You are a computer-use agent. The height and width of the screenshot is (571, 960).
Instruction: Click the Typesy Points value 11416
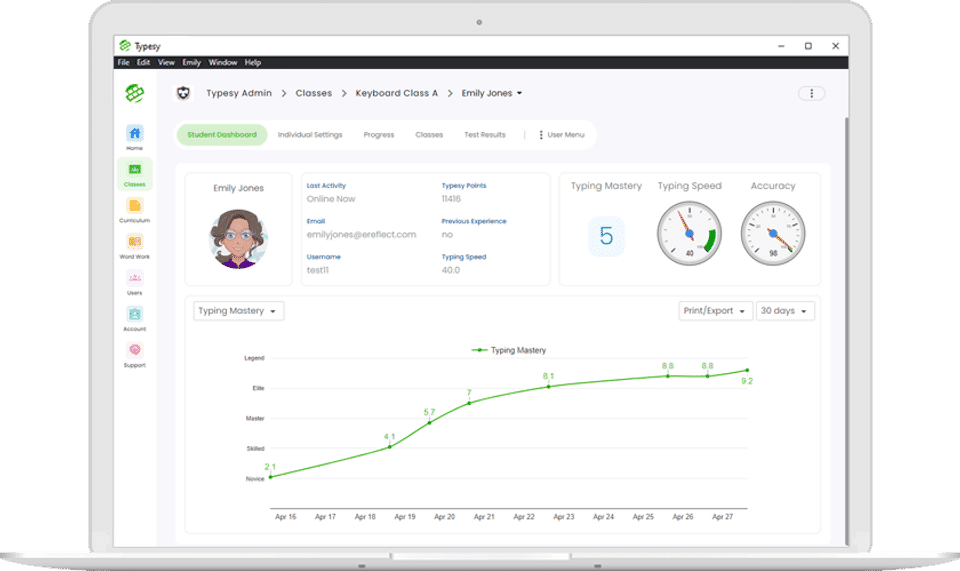tap(451, 199)
